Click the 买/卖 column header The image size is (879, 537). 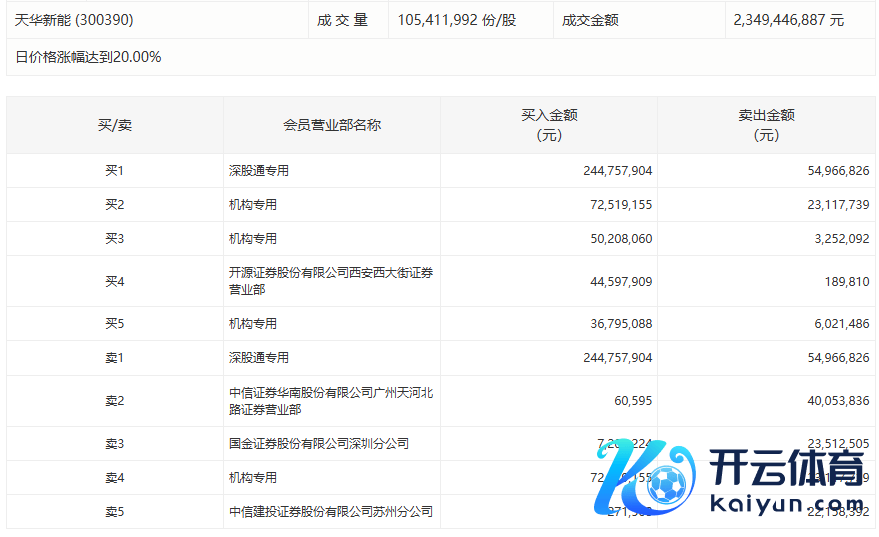114,125
